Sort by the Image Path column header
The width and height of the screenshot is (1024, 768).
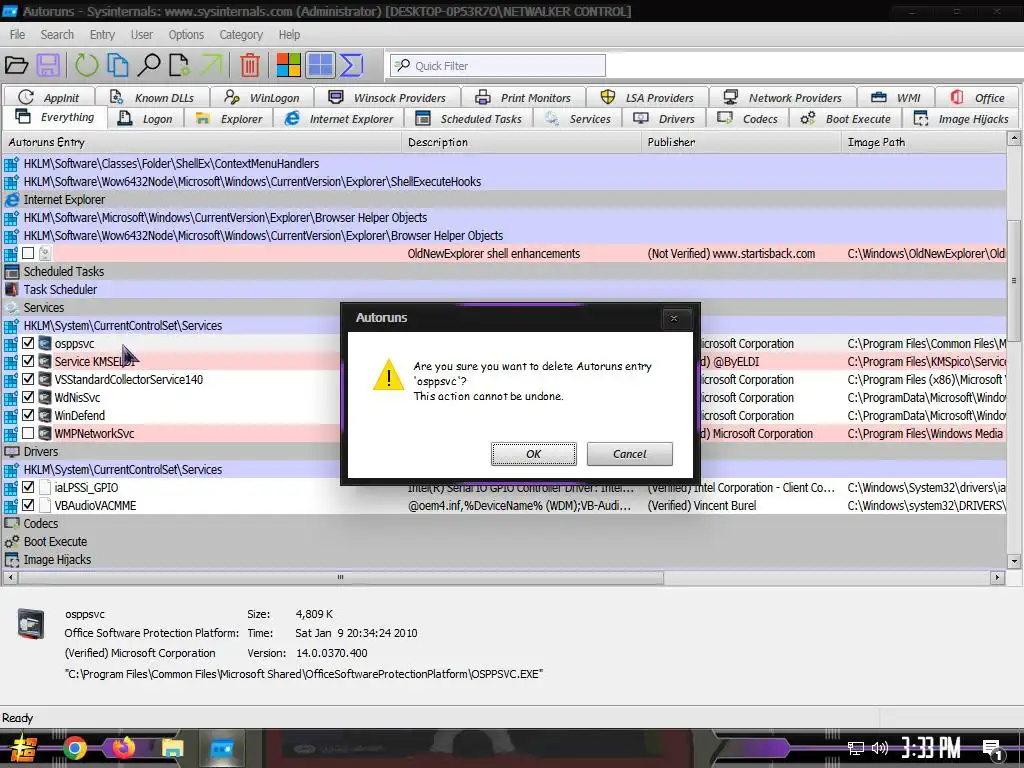[923, 142]
